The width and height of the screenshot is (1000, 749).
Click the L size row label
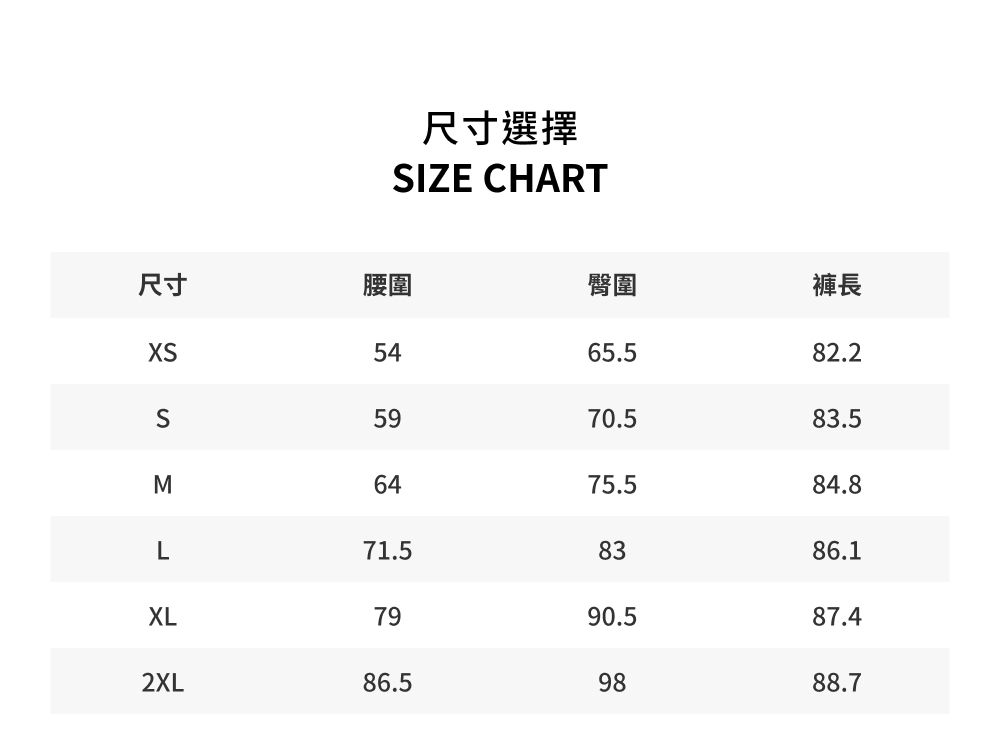[162, 551]
